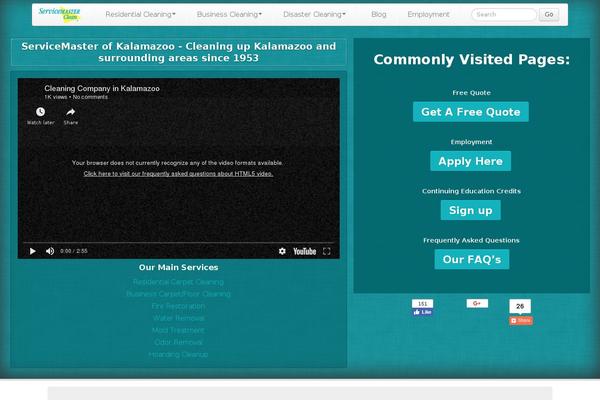Open the Fire Restoration link
Image resolution: width=600 pixels, height=400 pixels.
178,306
